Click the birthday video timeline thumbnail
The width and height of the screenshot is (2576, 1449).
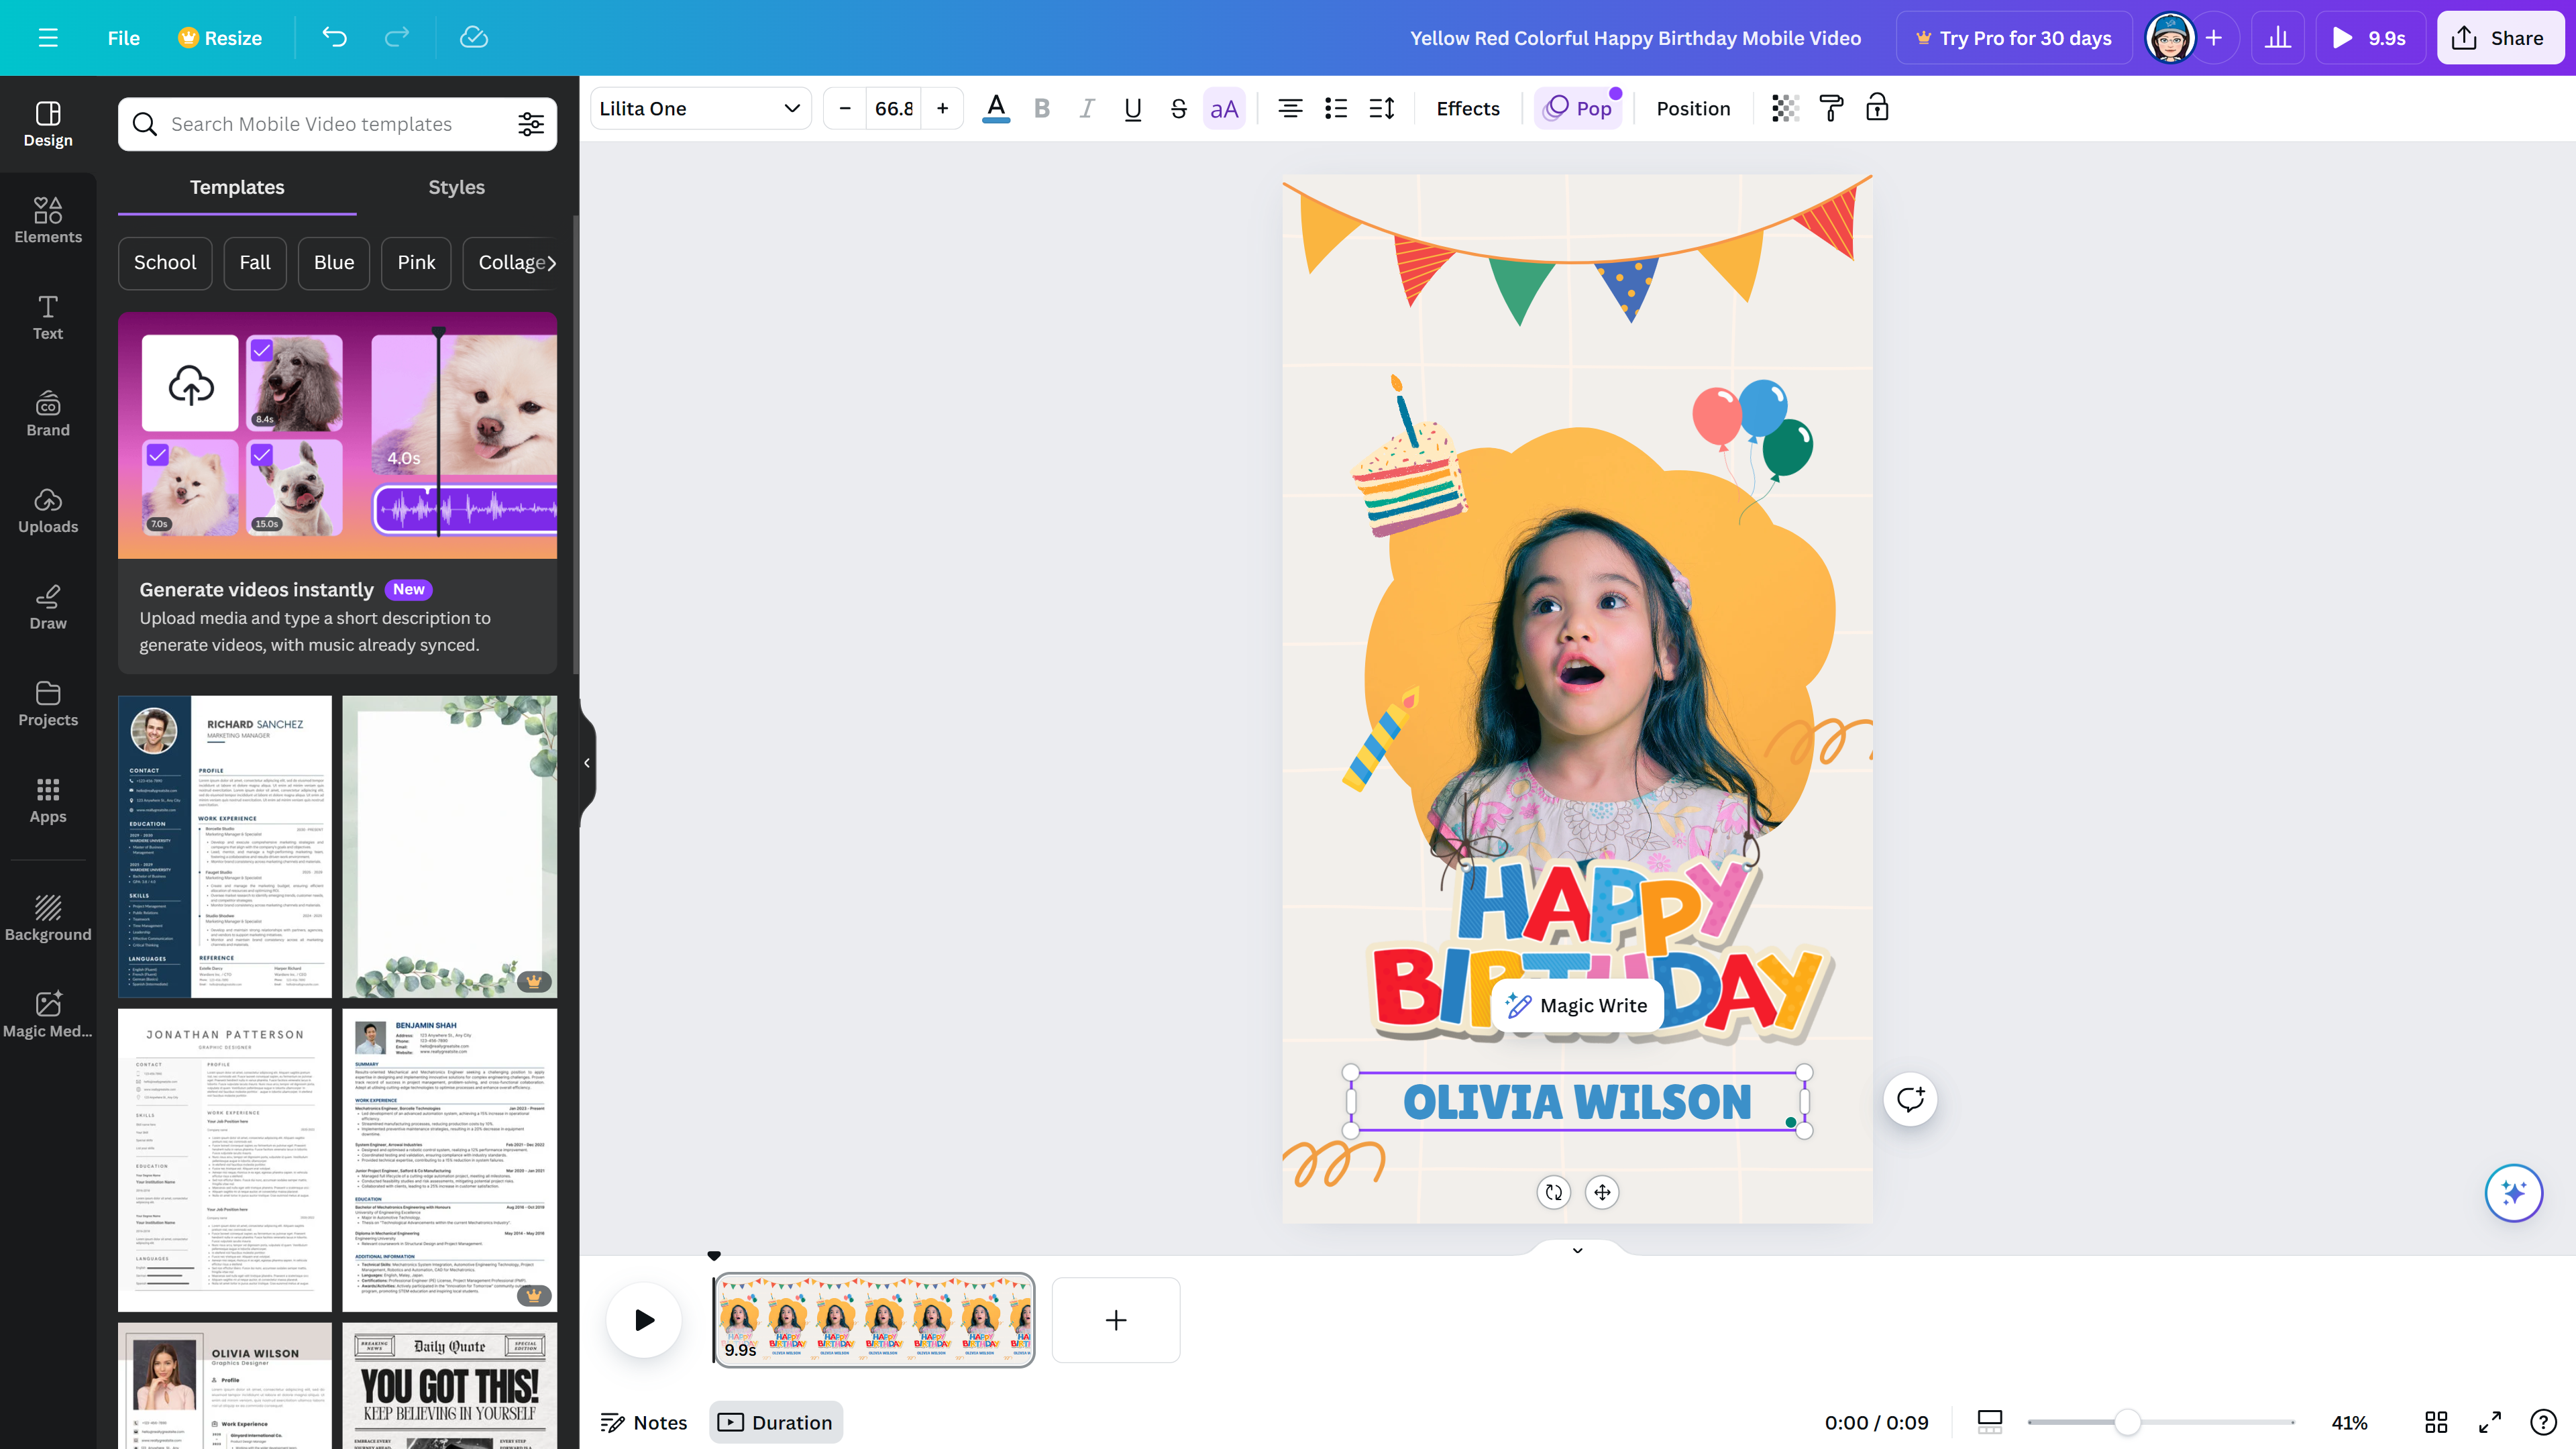(874, 1320)
